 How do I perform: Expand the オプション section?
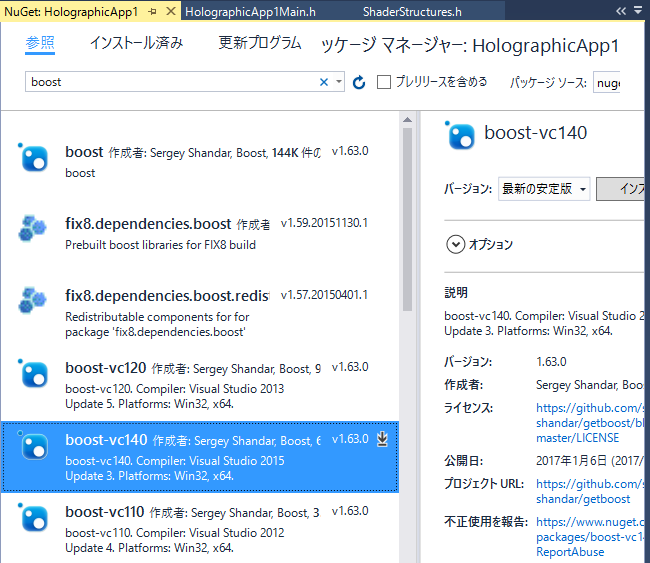click(x=455, y=244)
